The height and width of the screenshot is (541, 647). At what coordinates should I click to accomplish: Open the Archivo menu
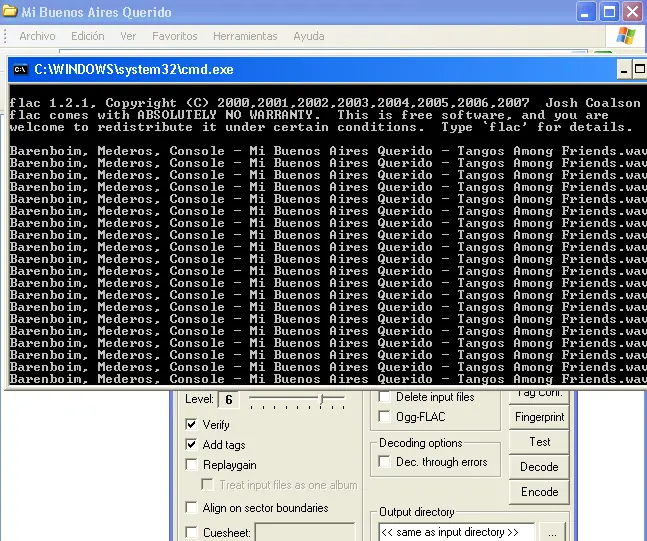[37, 36]
